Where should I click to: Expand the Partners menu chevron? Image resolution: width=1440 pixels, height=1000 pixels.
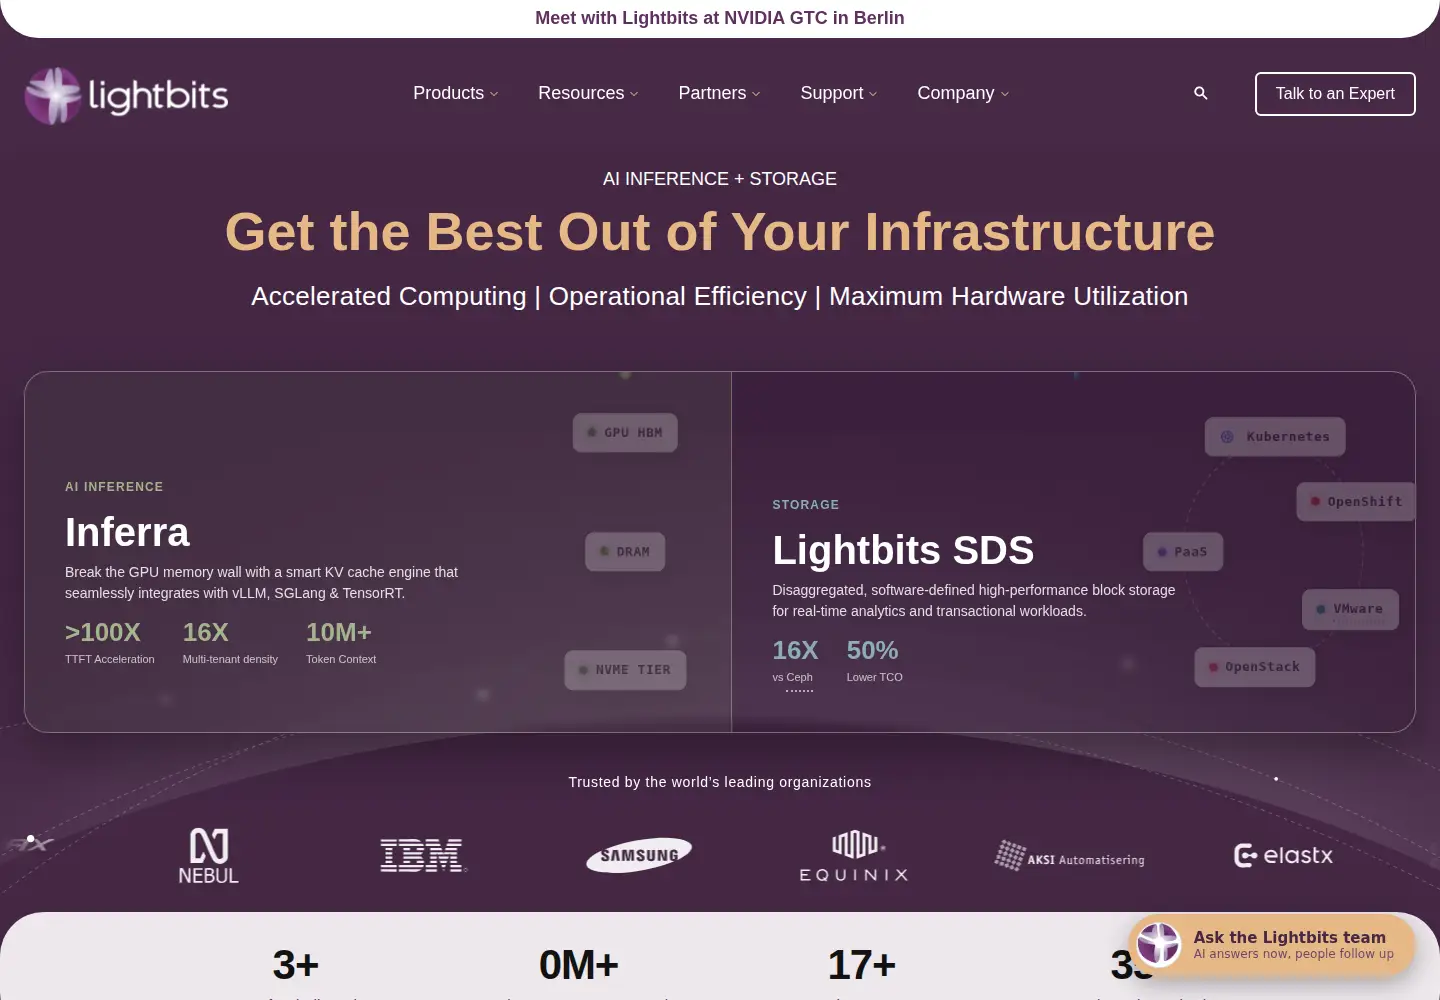coord(756,94)
